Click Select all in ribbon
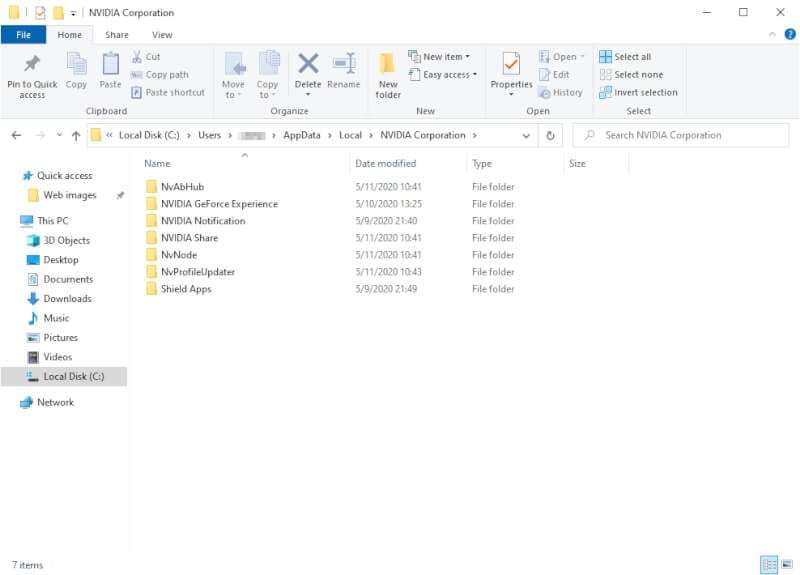 (625, 57)
